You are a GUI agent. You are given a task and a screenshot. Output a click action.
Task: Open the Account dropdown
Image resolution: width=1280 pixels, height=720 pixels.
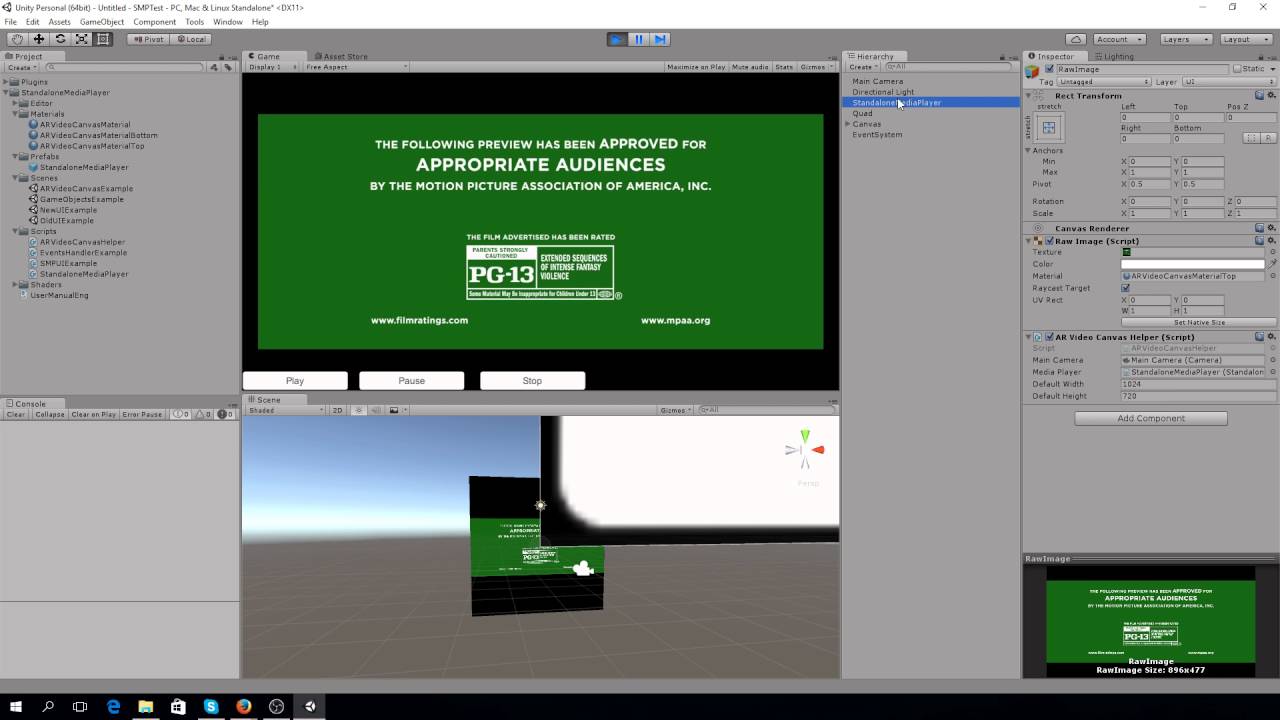point(1120,39)
